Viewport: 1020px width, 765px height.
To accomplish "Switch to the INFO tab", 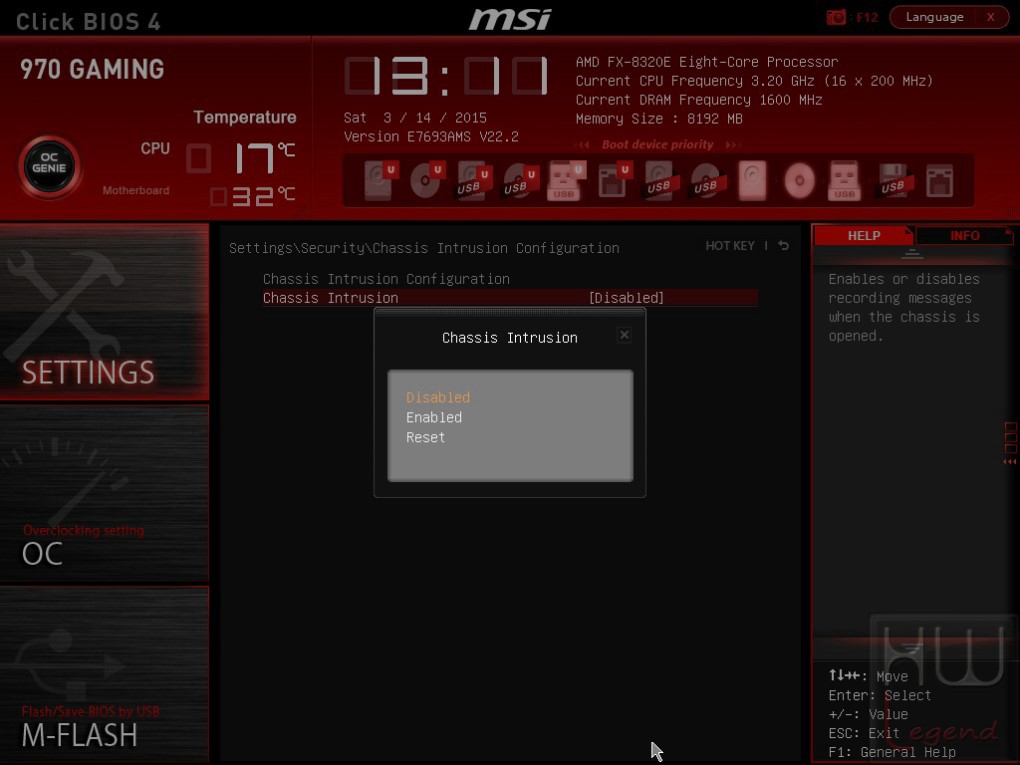I will pos(964,235).
